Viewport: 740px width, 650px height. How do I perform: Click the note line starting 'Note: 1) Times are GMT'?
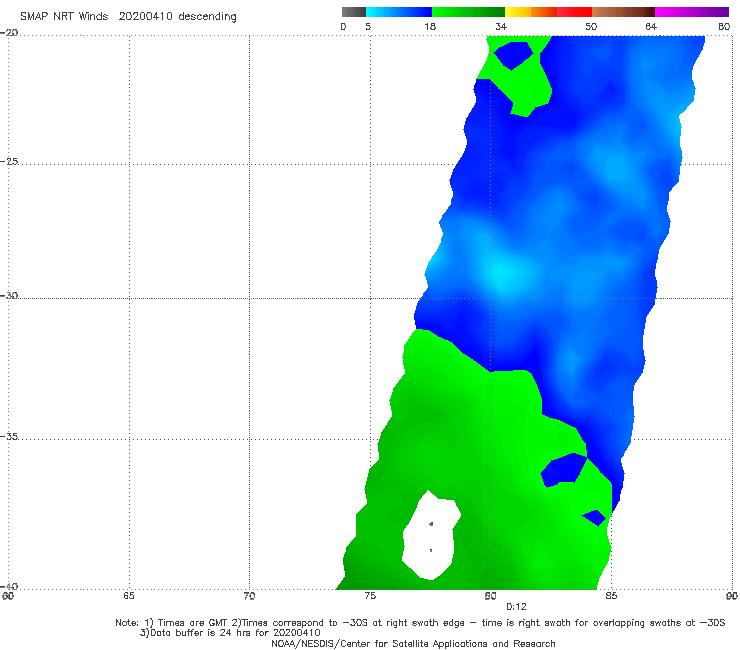click(x=420, y=623)
